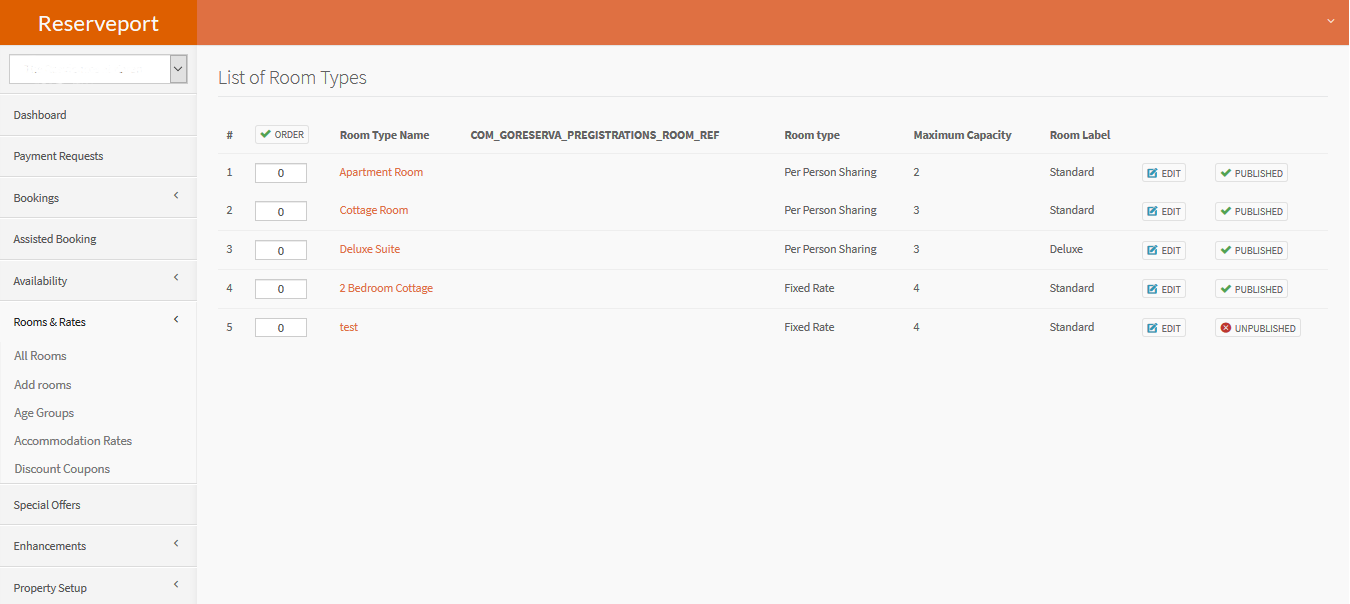Open the Apartment Room link
1350x604 pixels.
[381, 172]
